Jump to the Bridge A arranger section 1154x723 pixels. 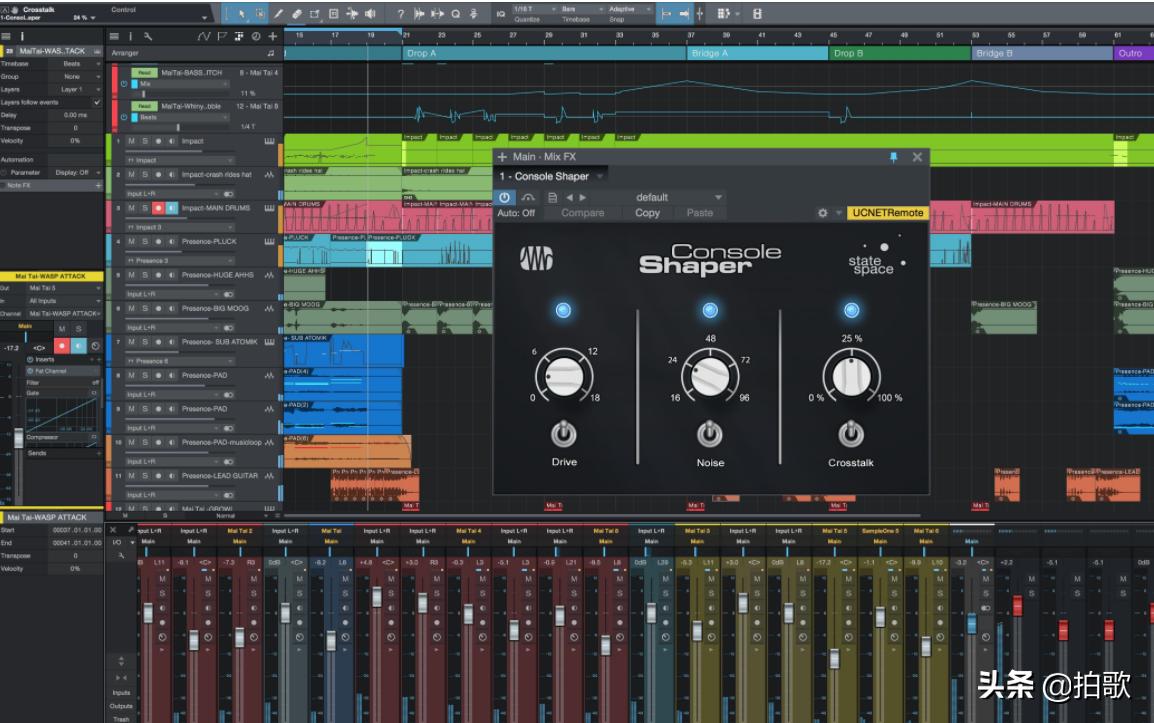(708, 53)
